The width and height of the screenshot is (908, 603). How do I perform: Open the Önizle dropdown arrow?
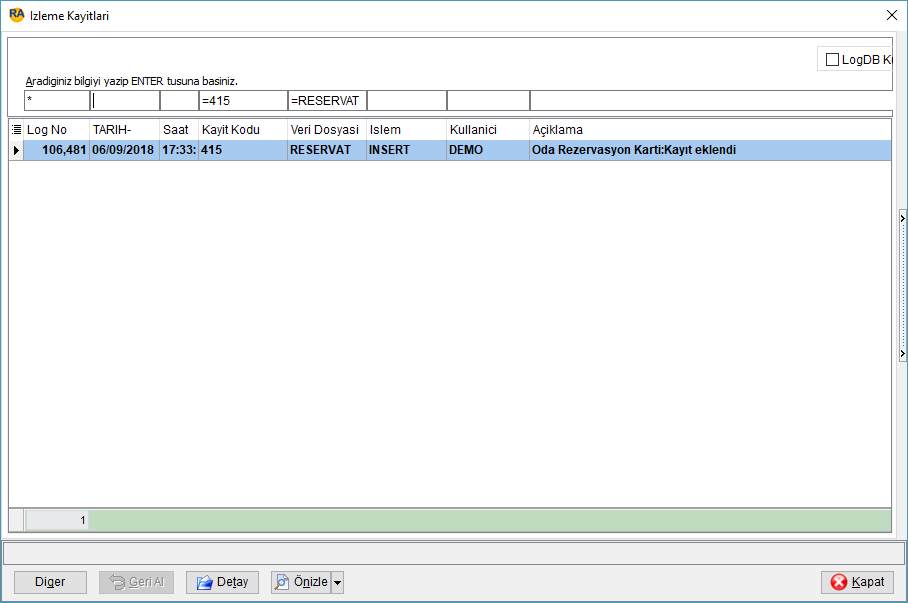tap(338, 583)
